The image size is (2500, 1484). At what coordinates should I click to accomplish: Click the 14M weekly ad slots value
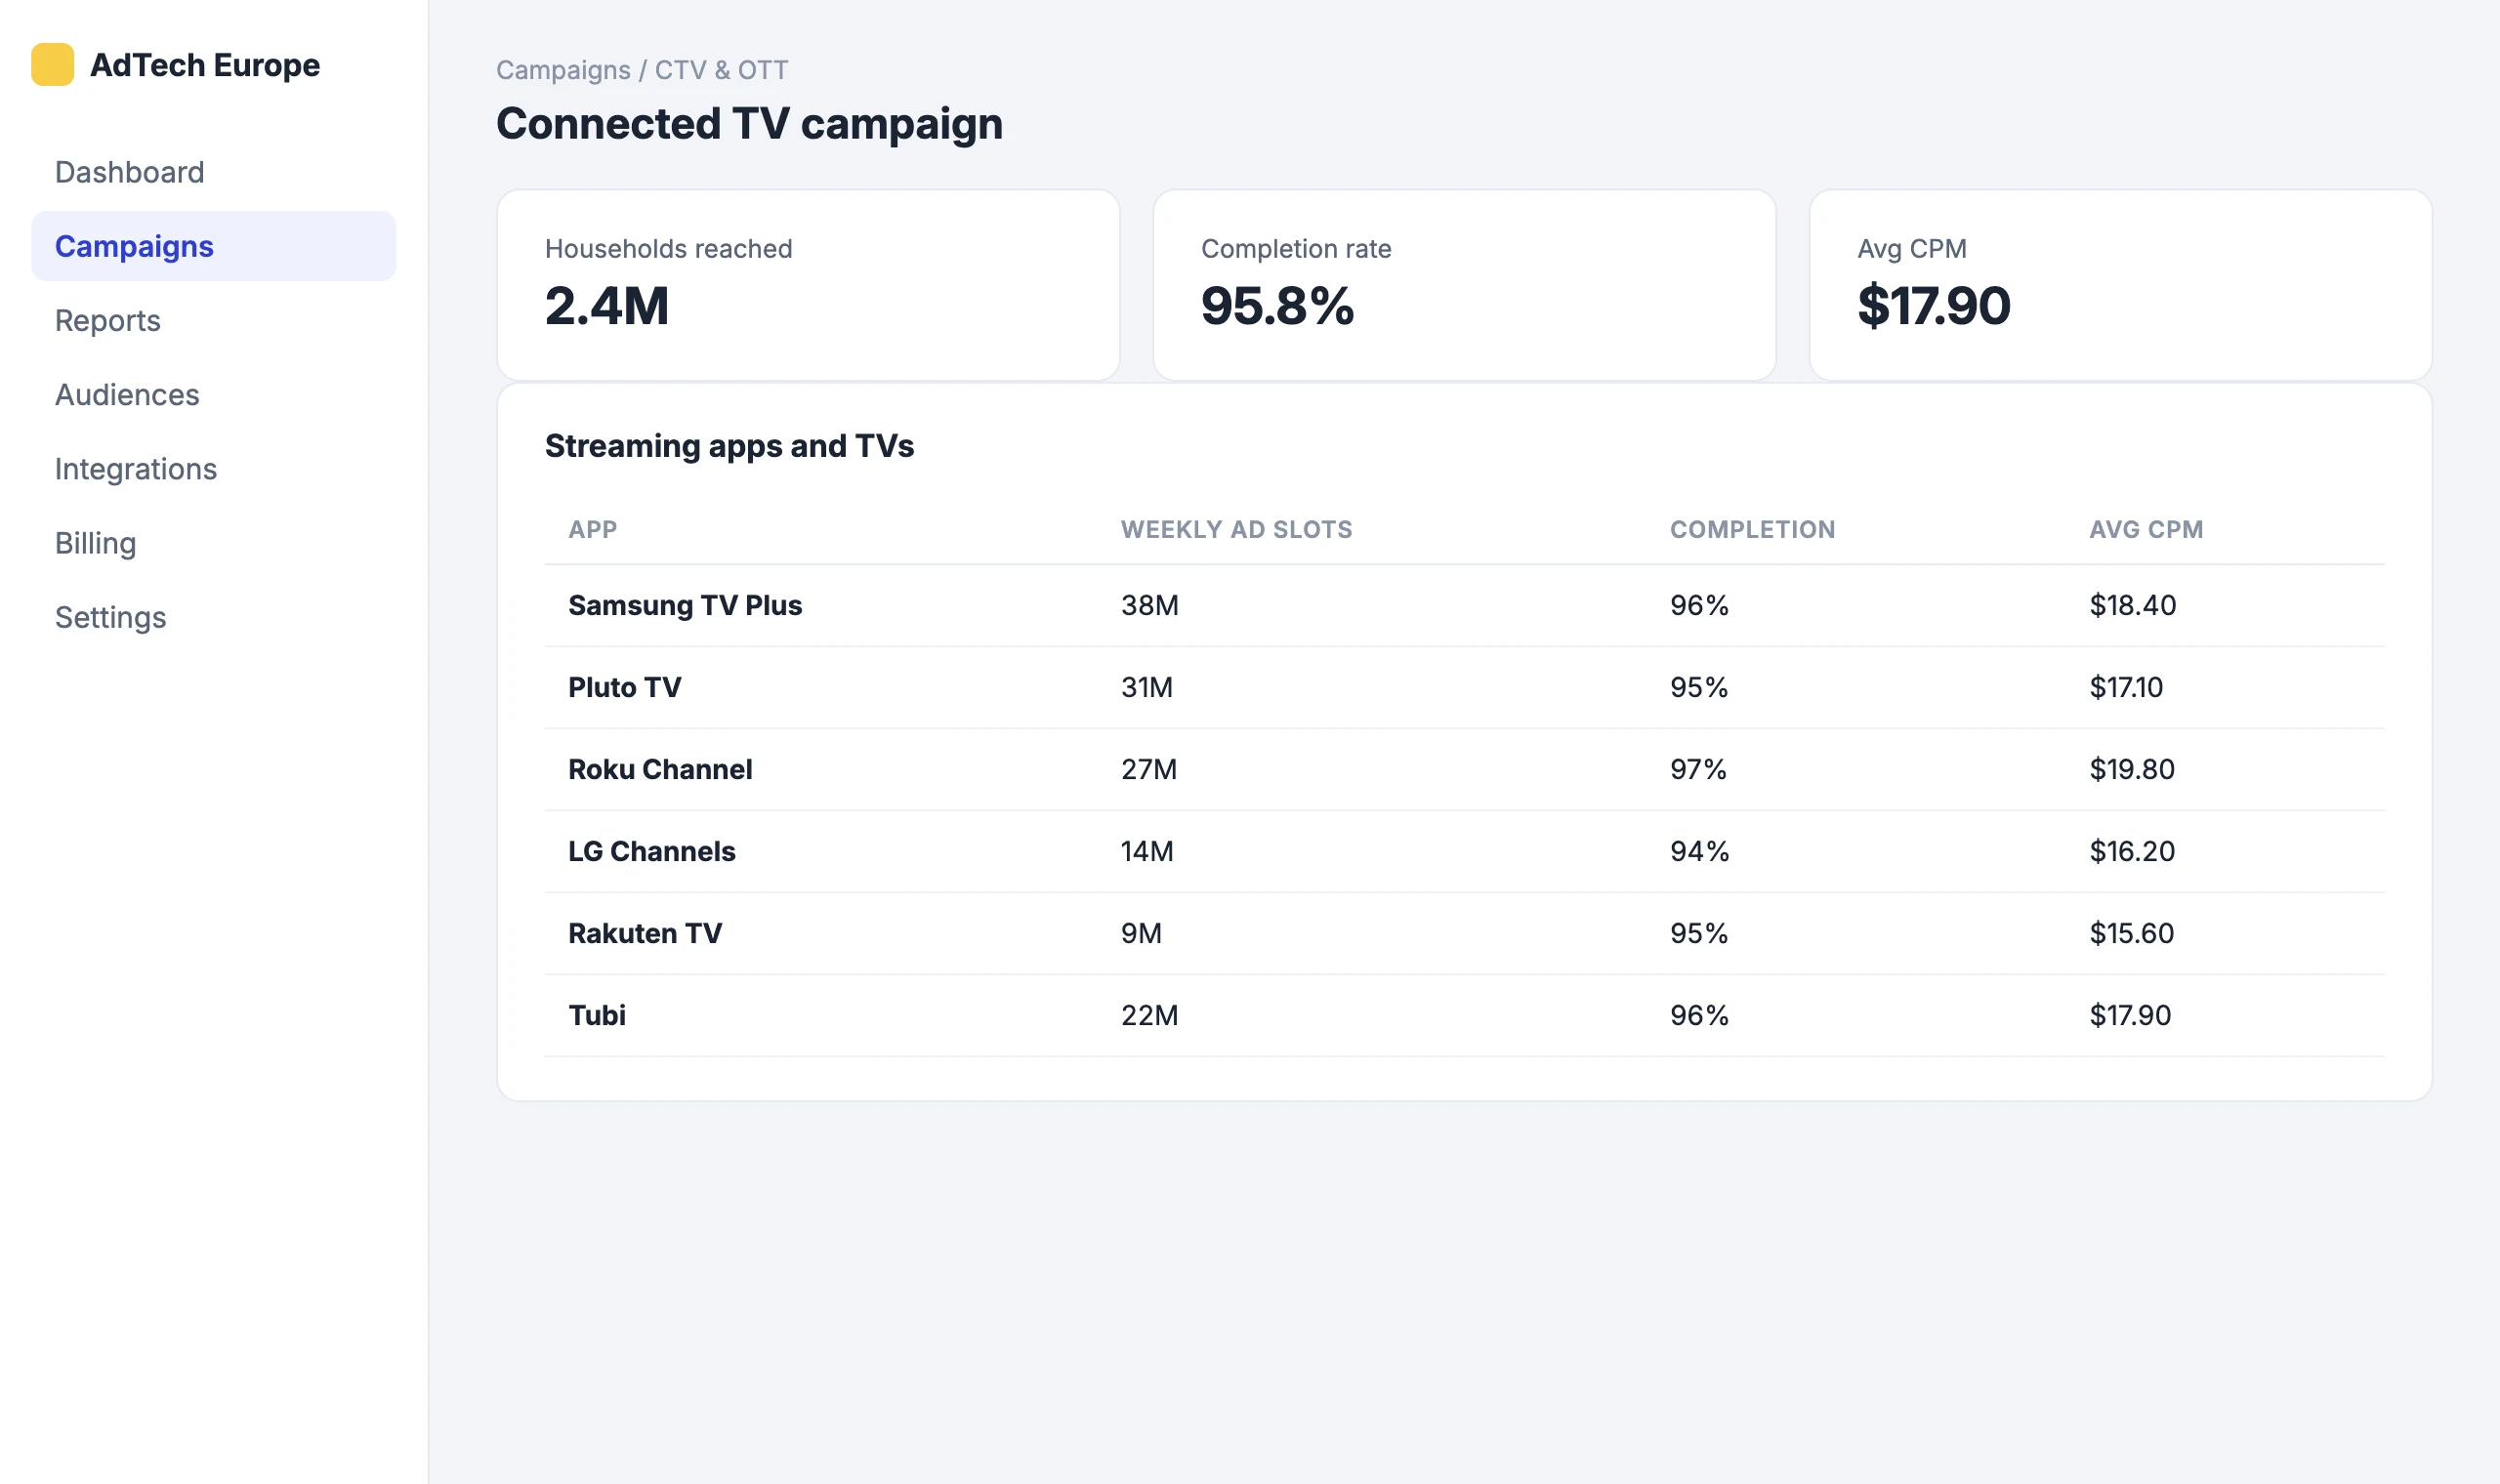[1146, 851]
